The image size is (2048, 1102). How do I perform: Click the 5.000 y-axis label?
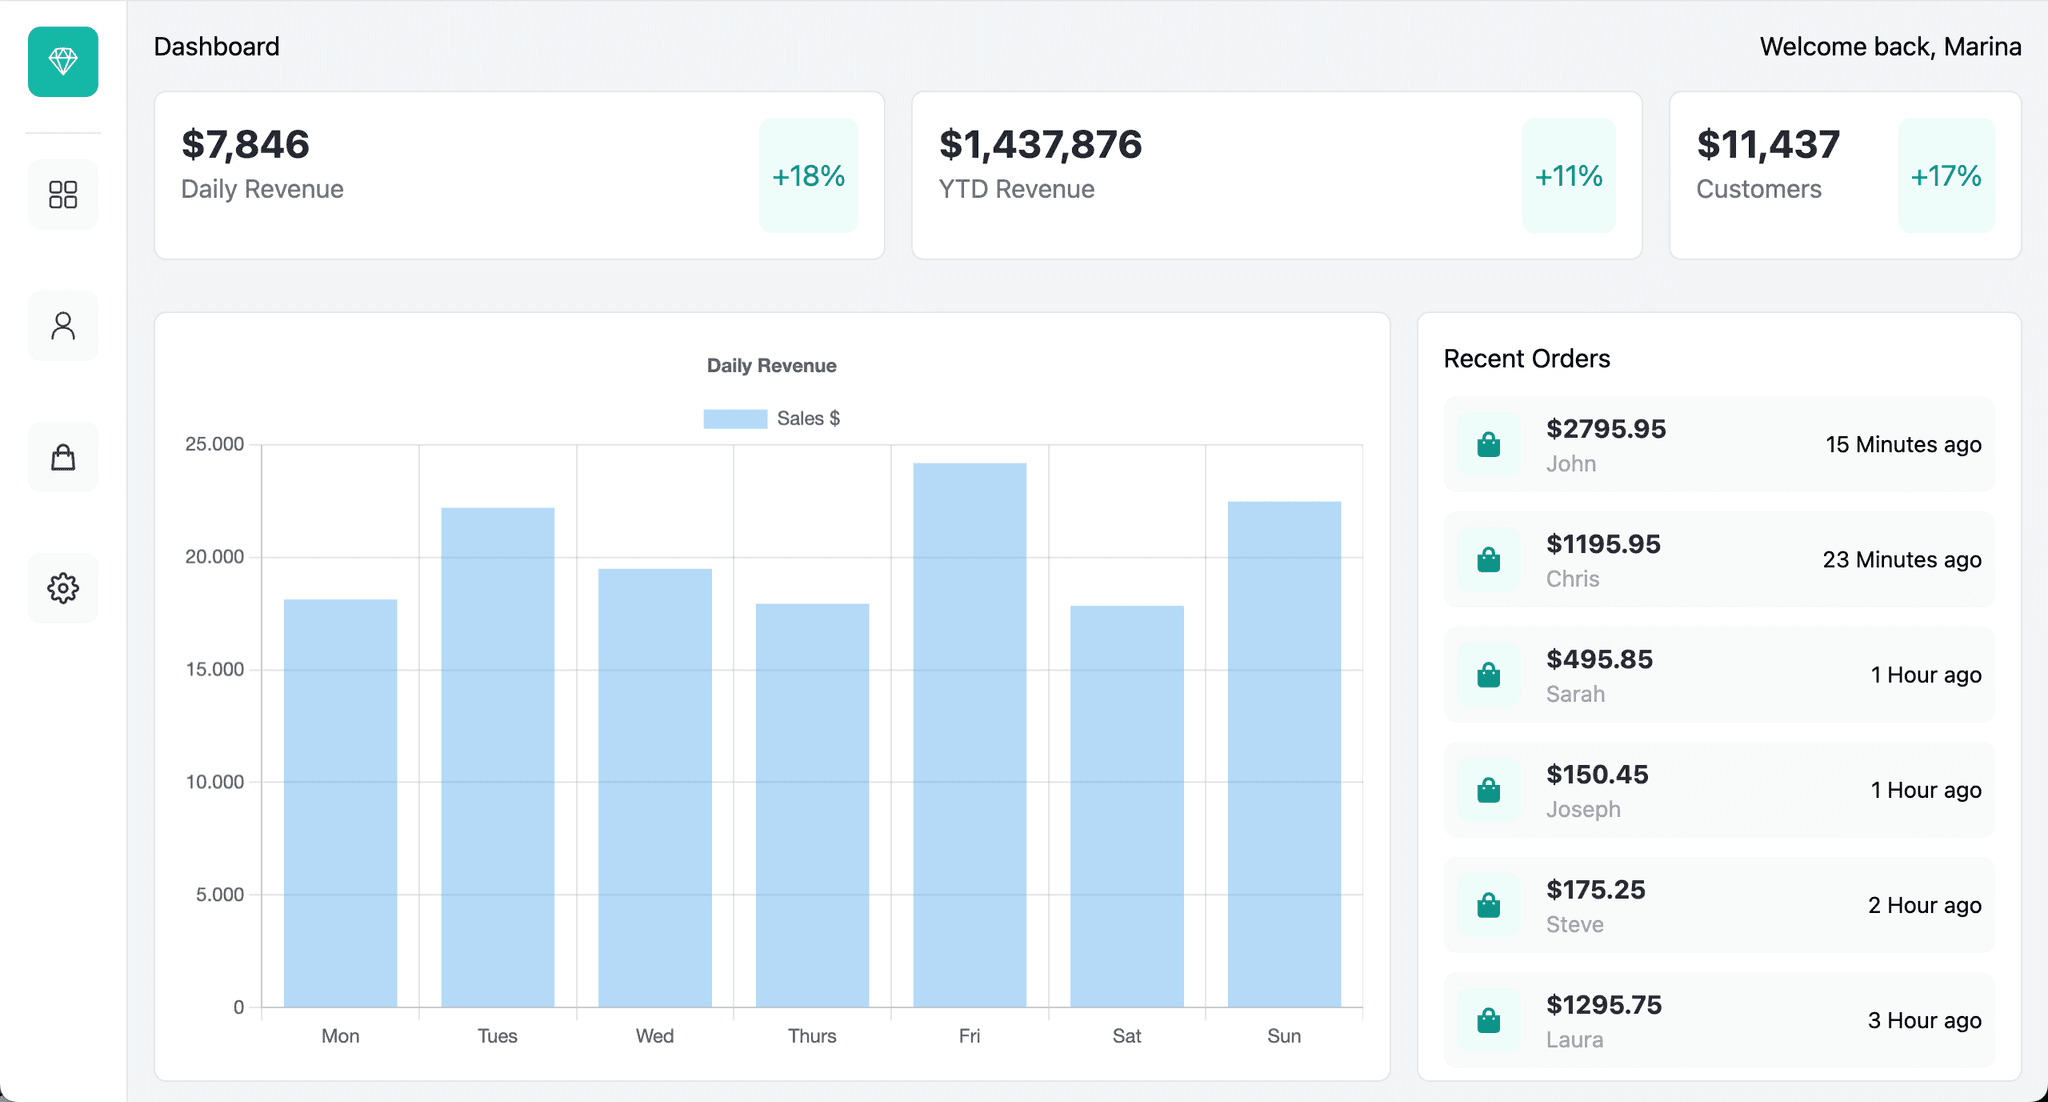click(220, 894)
